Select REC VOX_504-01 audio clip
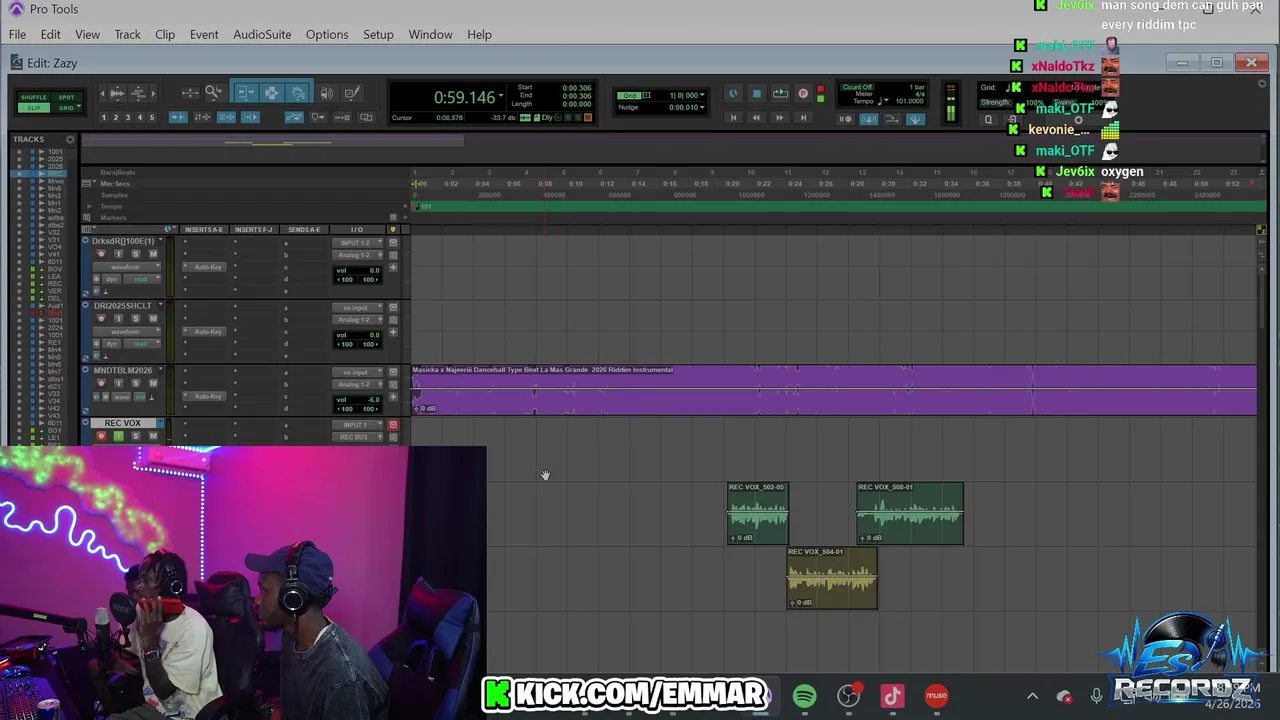Viewport: 1280px width, 720px height. click(x=832, y=578)
